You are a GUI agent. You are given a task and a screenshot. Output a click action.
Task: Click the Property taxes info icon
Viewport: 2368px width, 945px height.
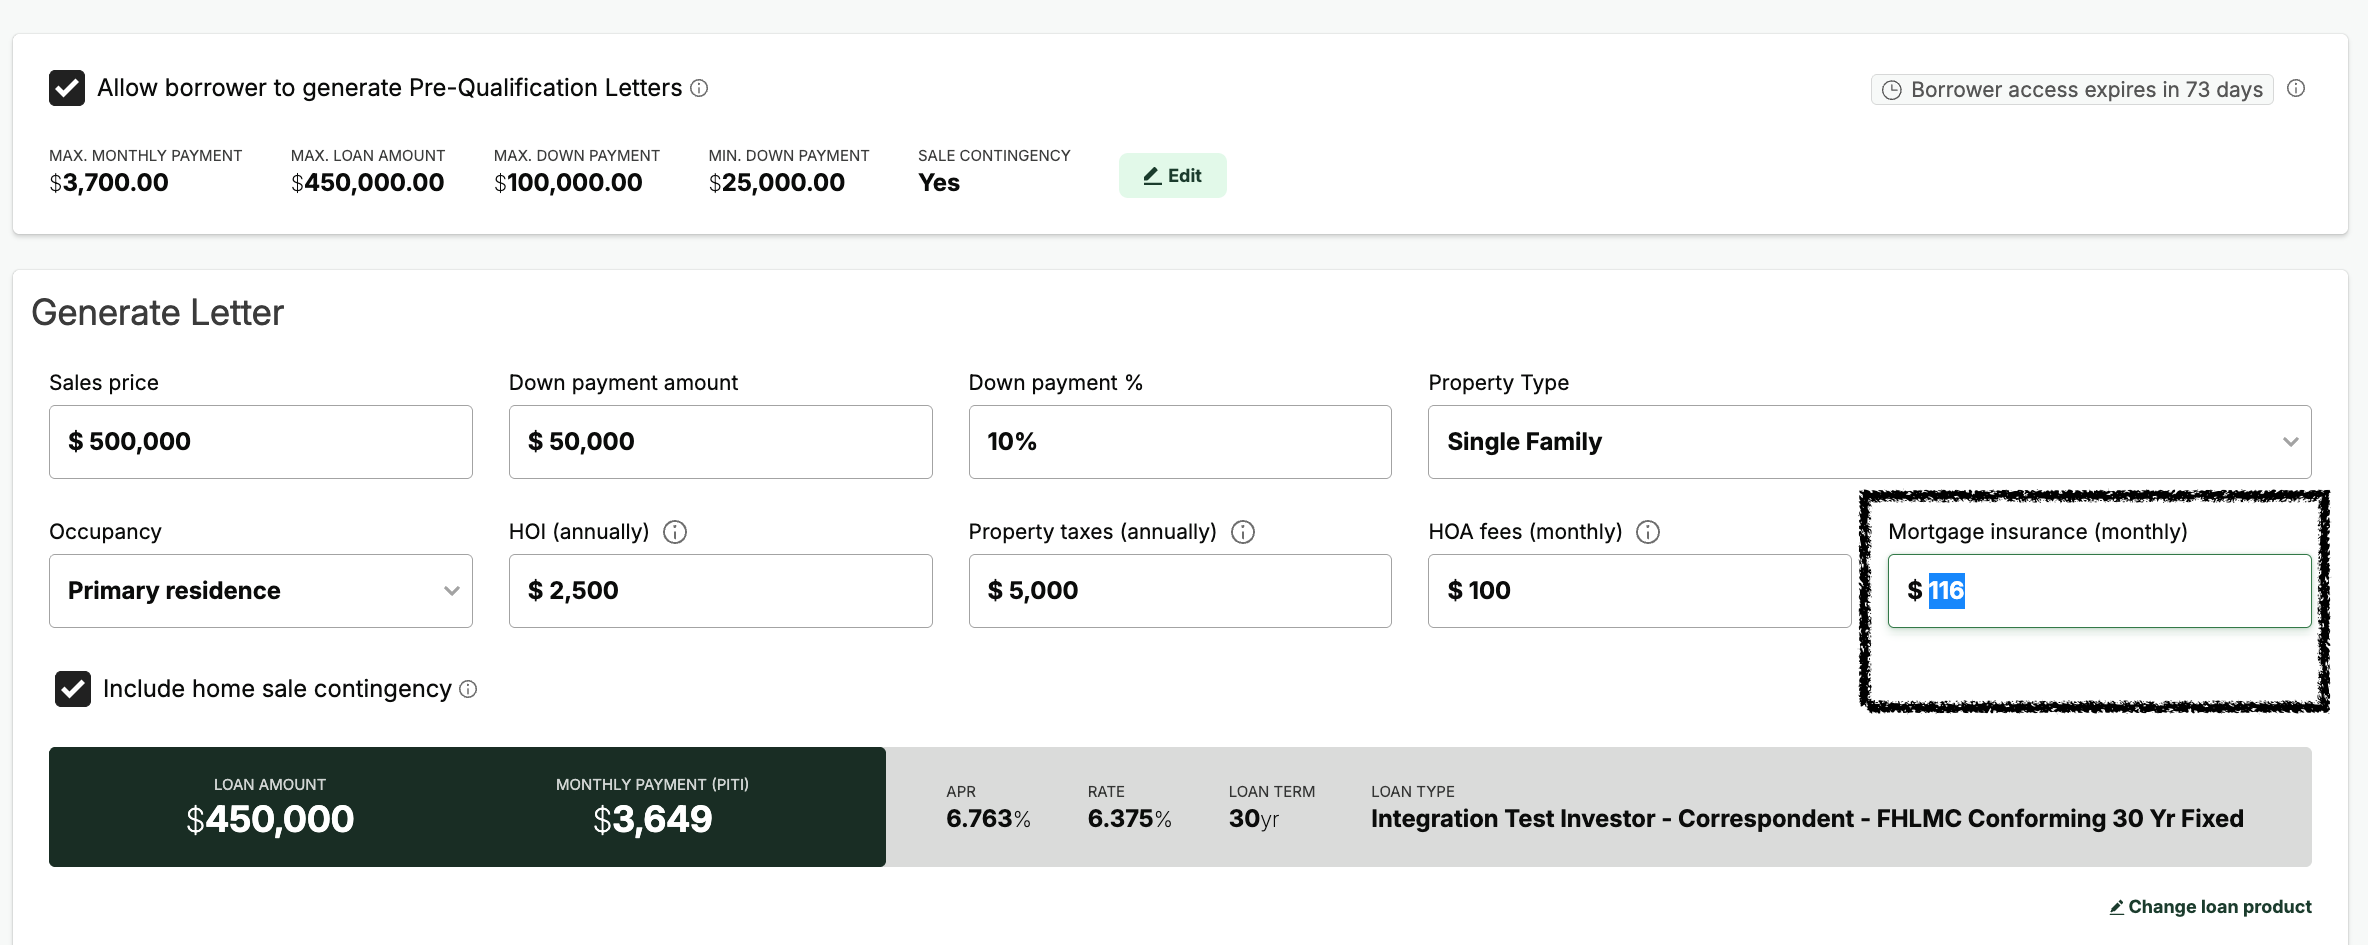click(x=1243, y=532)
